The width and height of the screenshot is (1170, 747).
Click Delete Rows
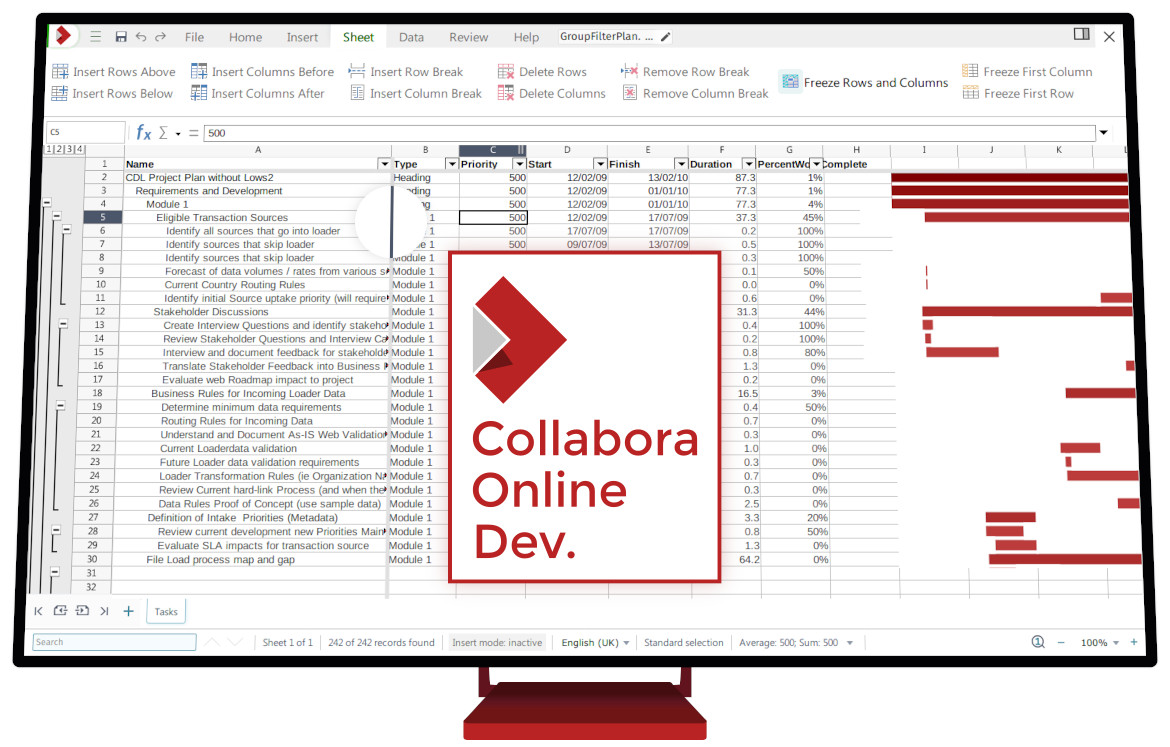point(542,72)
